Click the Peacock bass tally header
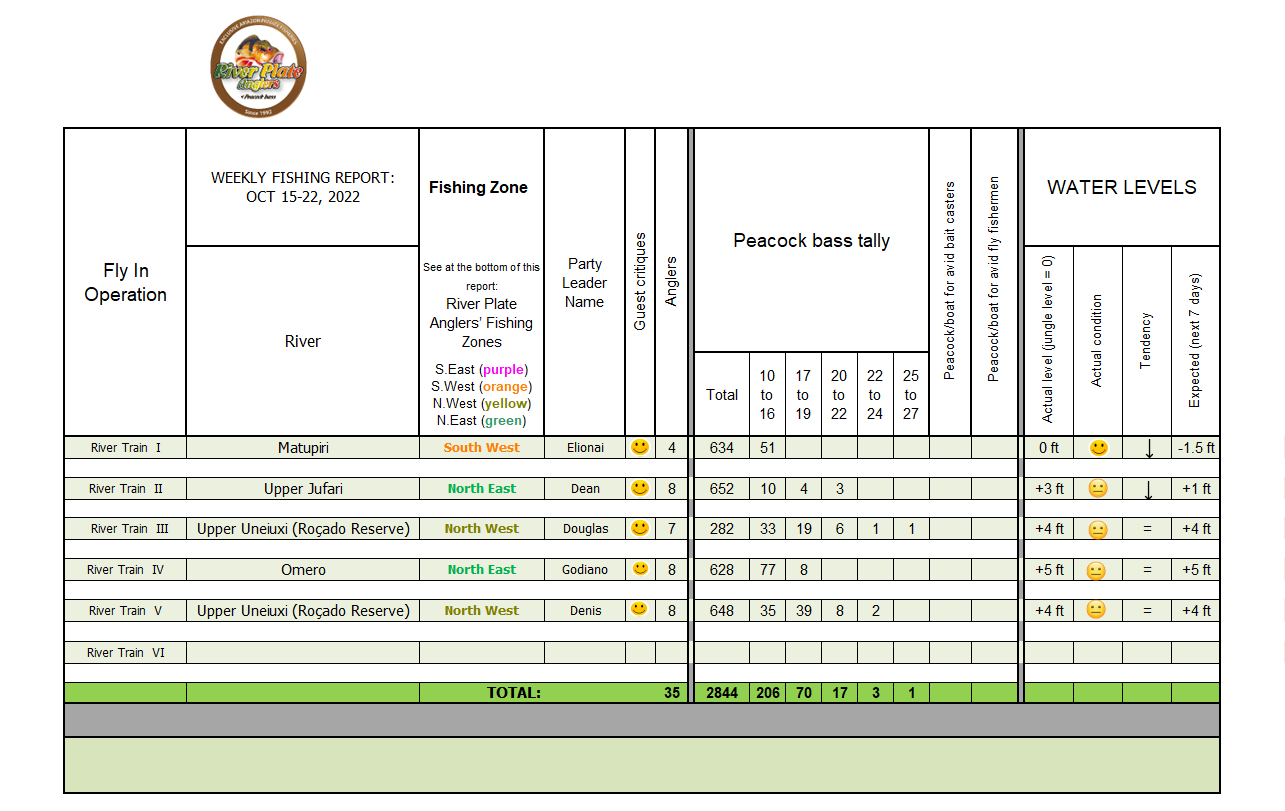 (x=811, y=240)
